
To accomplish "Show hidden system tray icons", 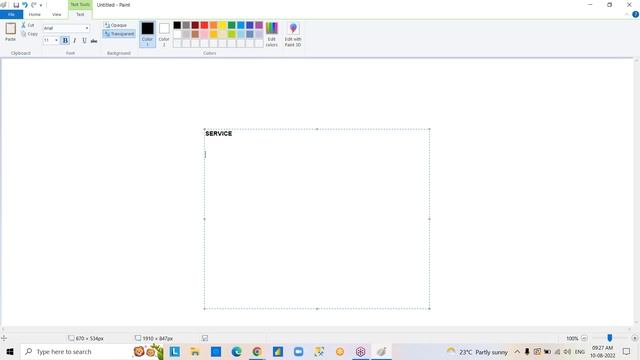I will click(517, 351).
